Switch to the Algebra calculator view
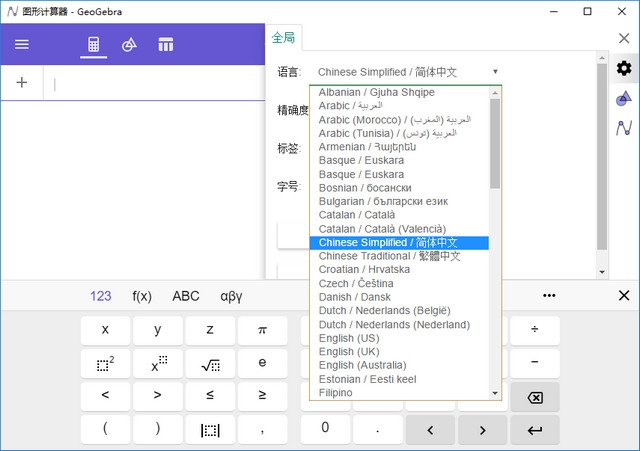Screen dimensions: 640x451 [x=94, y=45]
